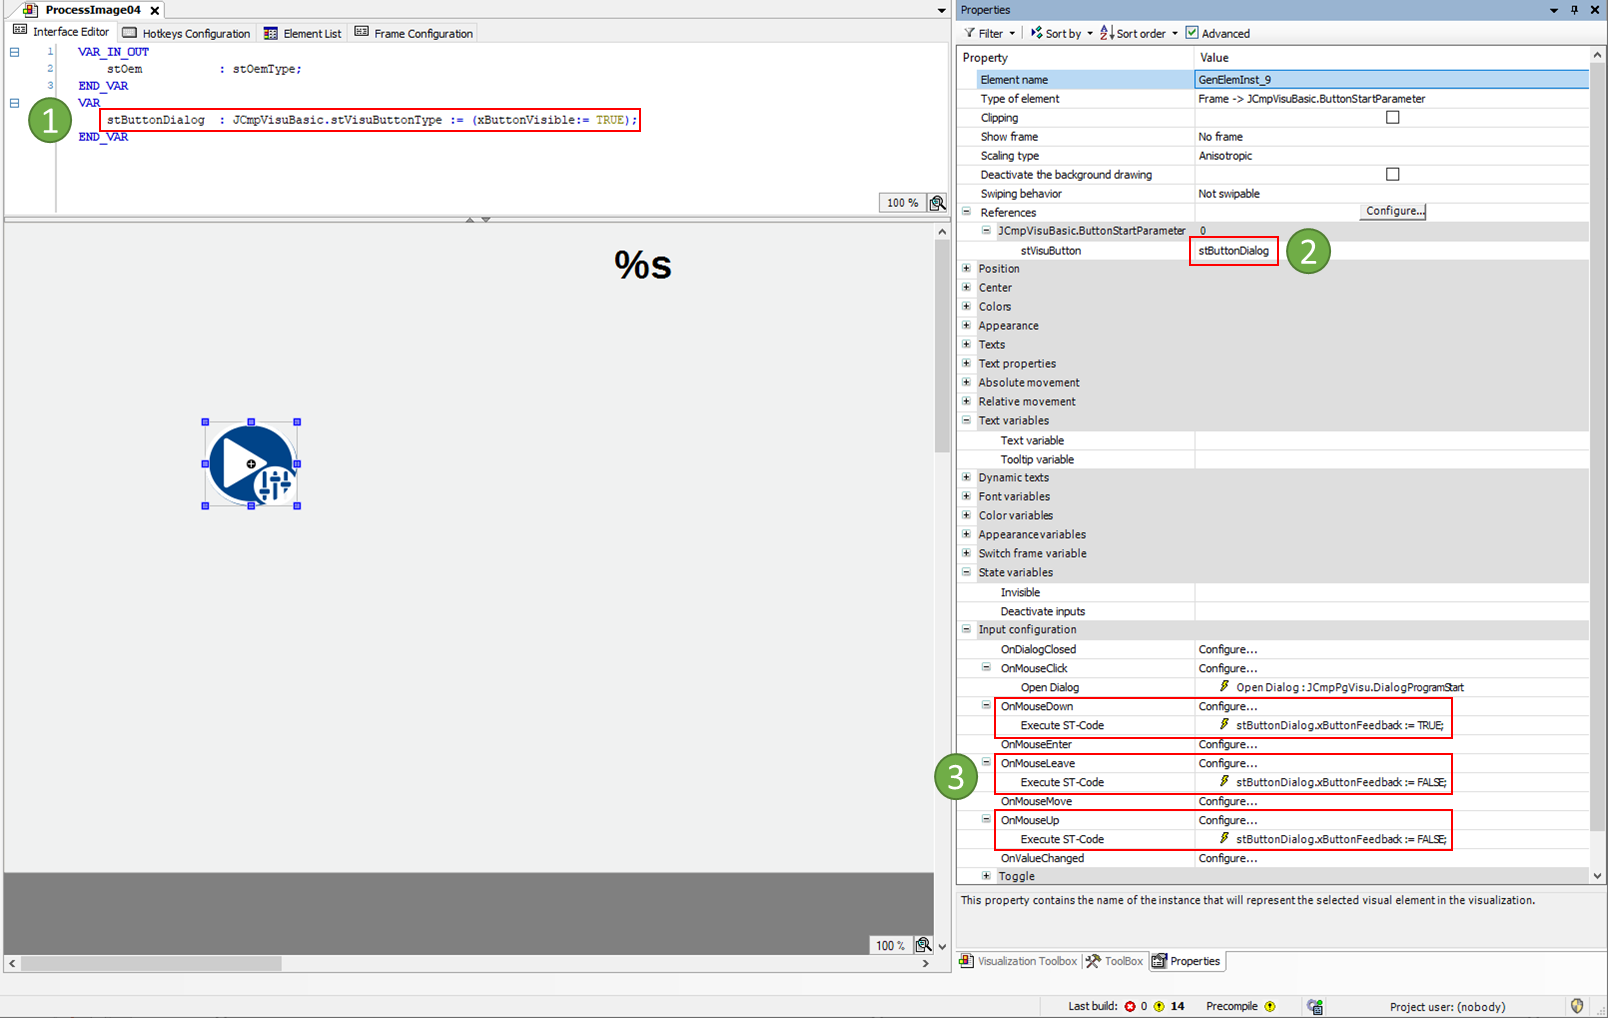
Task: Click the zoom magnifier icon below visualization canvas
Action: tap(923, 945)
